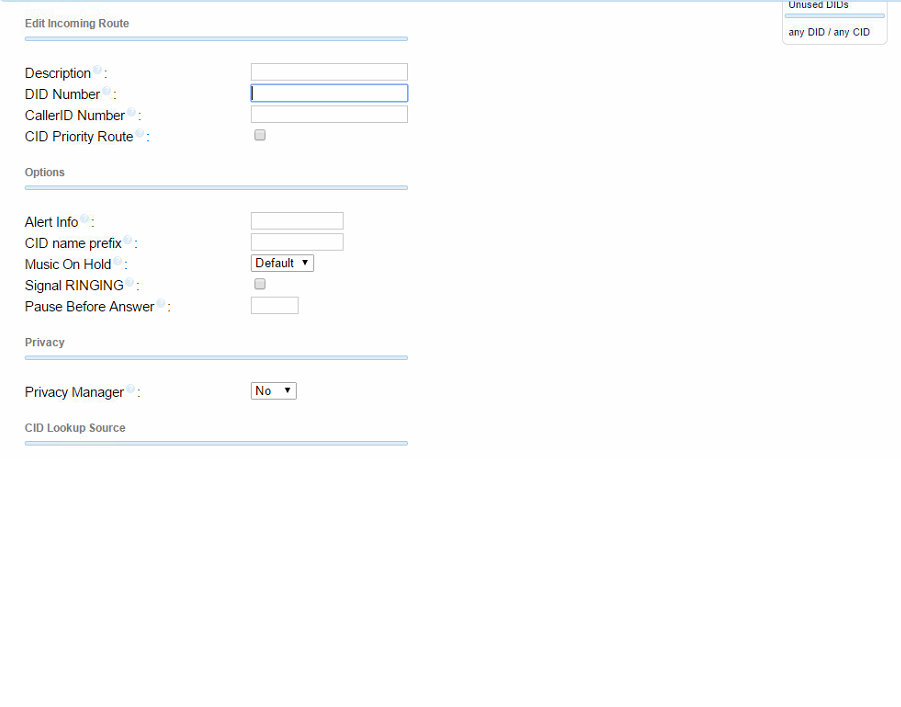
Task: Click the CallerID Number text box
Action: pos(329,114)
